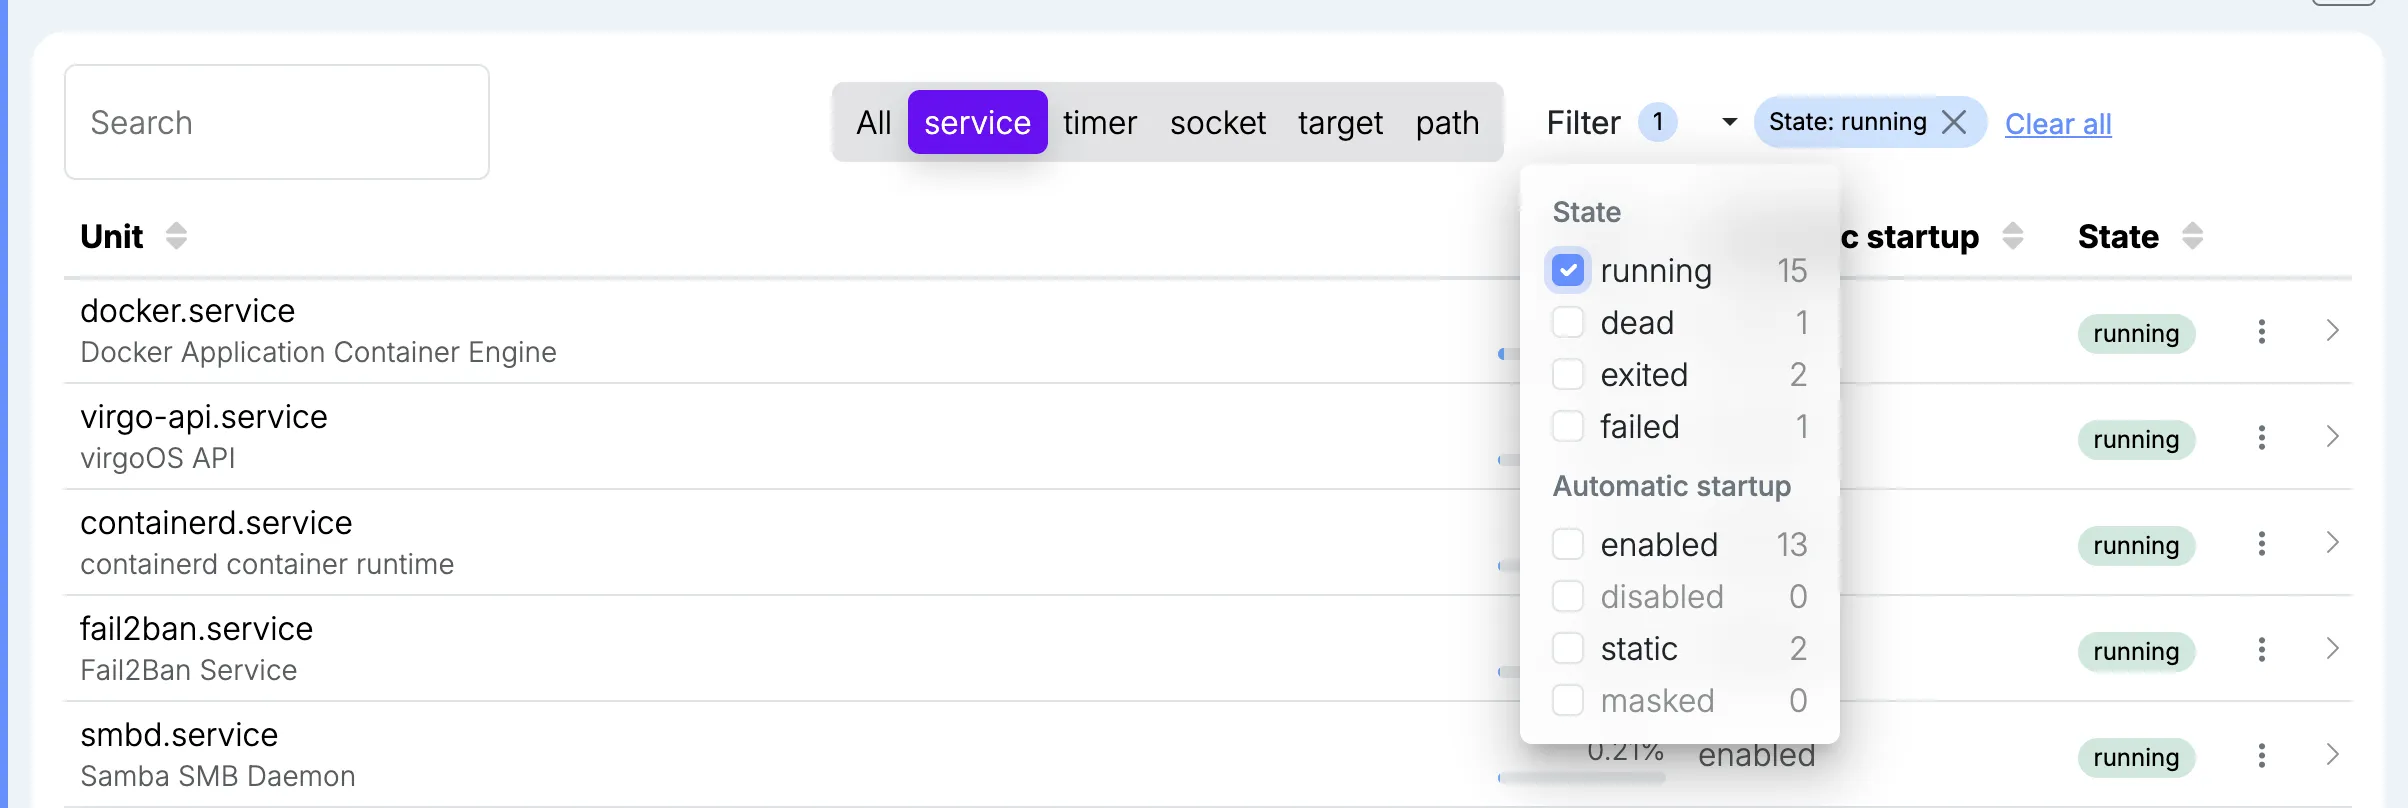Screen dimensions: 2408x808
Task: Sort by State column arrows
Action: [x=2192, y=236]
